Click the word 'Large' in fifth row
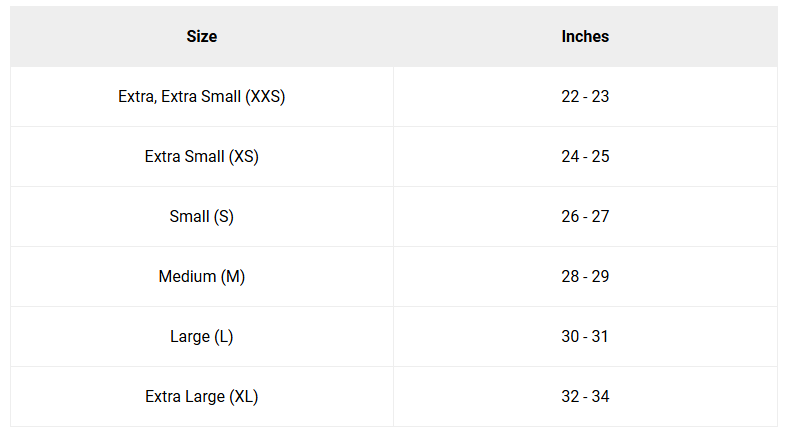Viewport: 790px width, 430px height. (x=190, y=337)
